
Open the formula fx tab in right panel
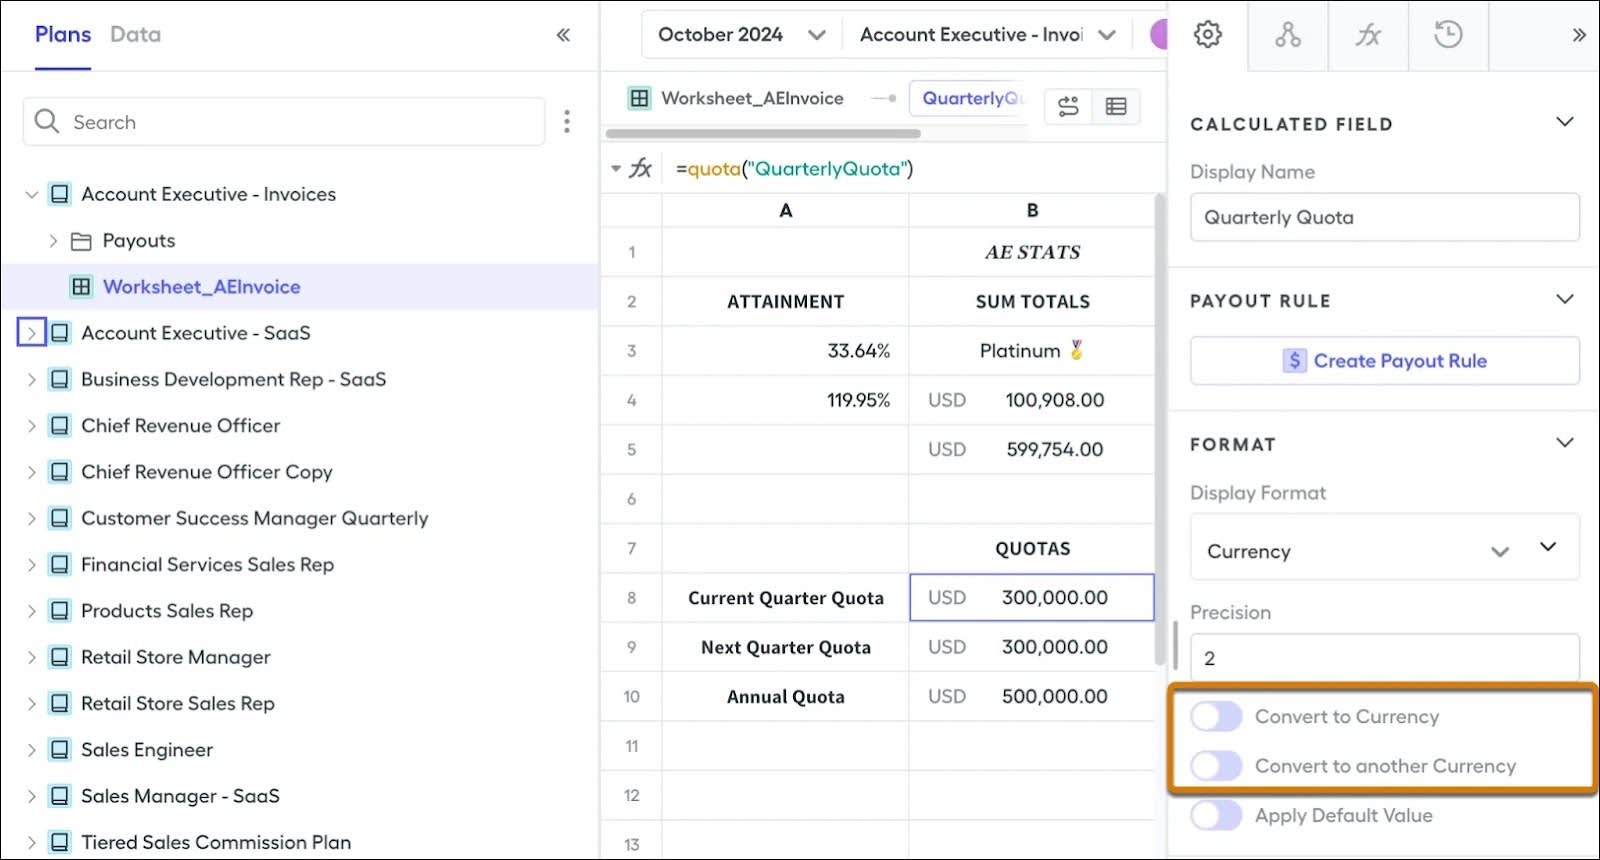(x=1368, y=35)
